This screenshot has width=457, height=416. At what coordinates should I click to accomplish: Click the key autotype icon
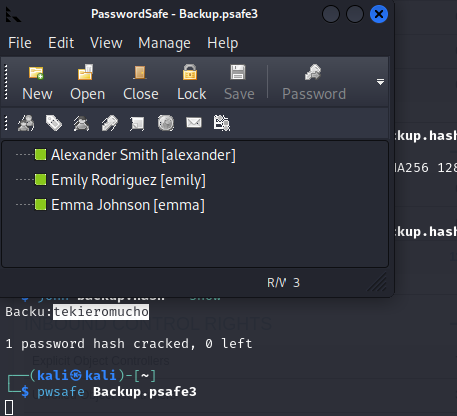(x=110, y=123)
